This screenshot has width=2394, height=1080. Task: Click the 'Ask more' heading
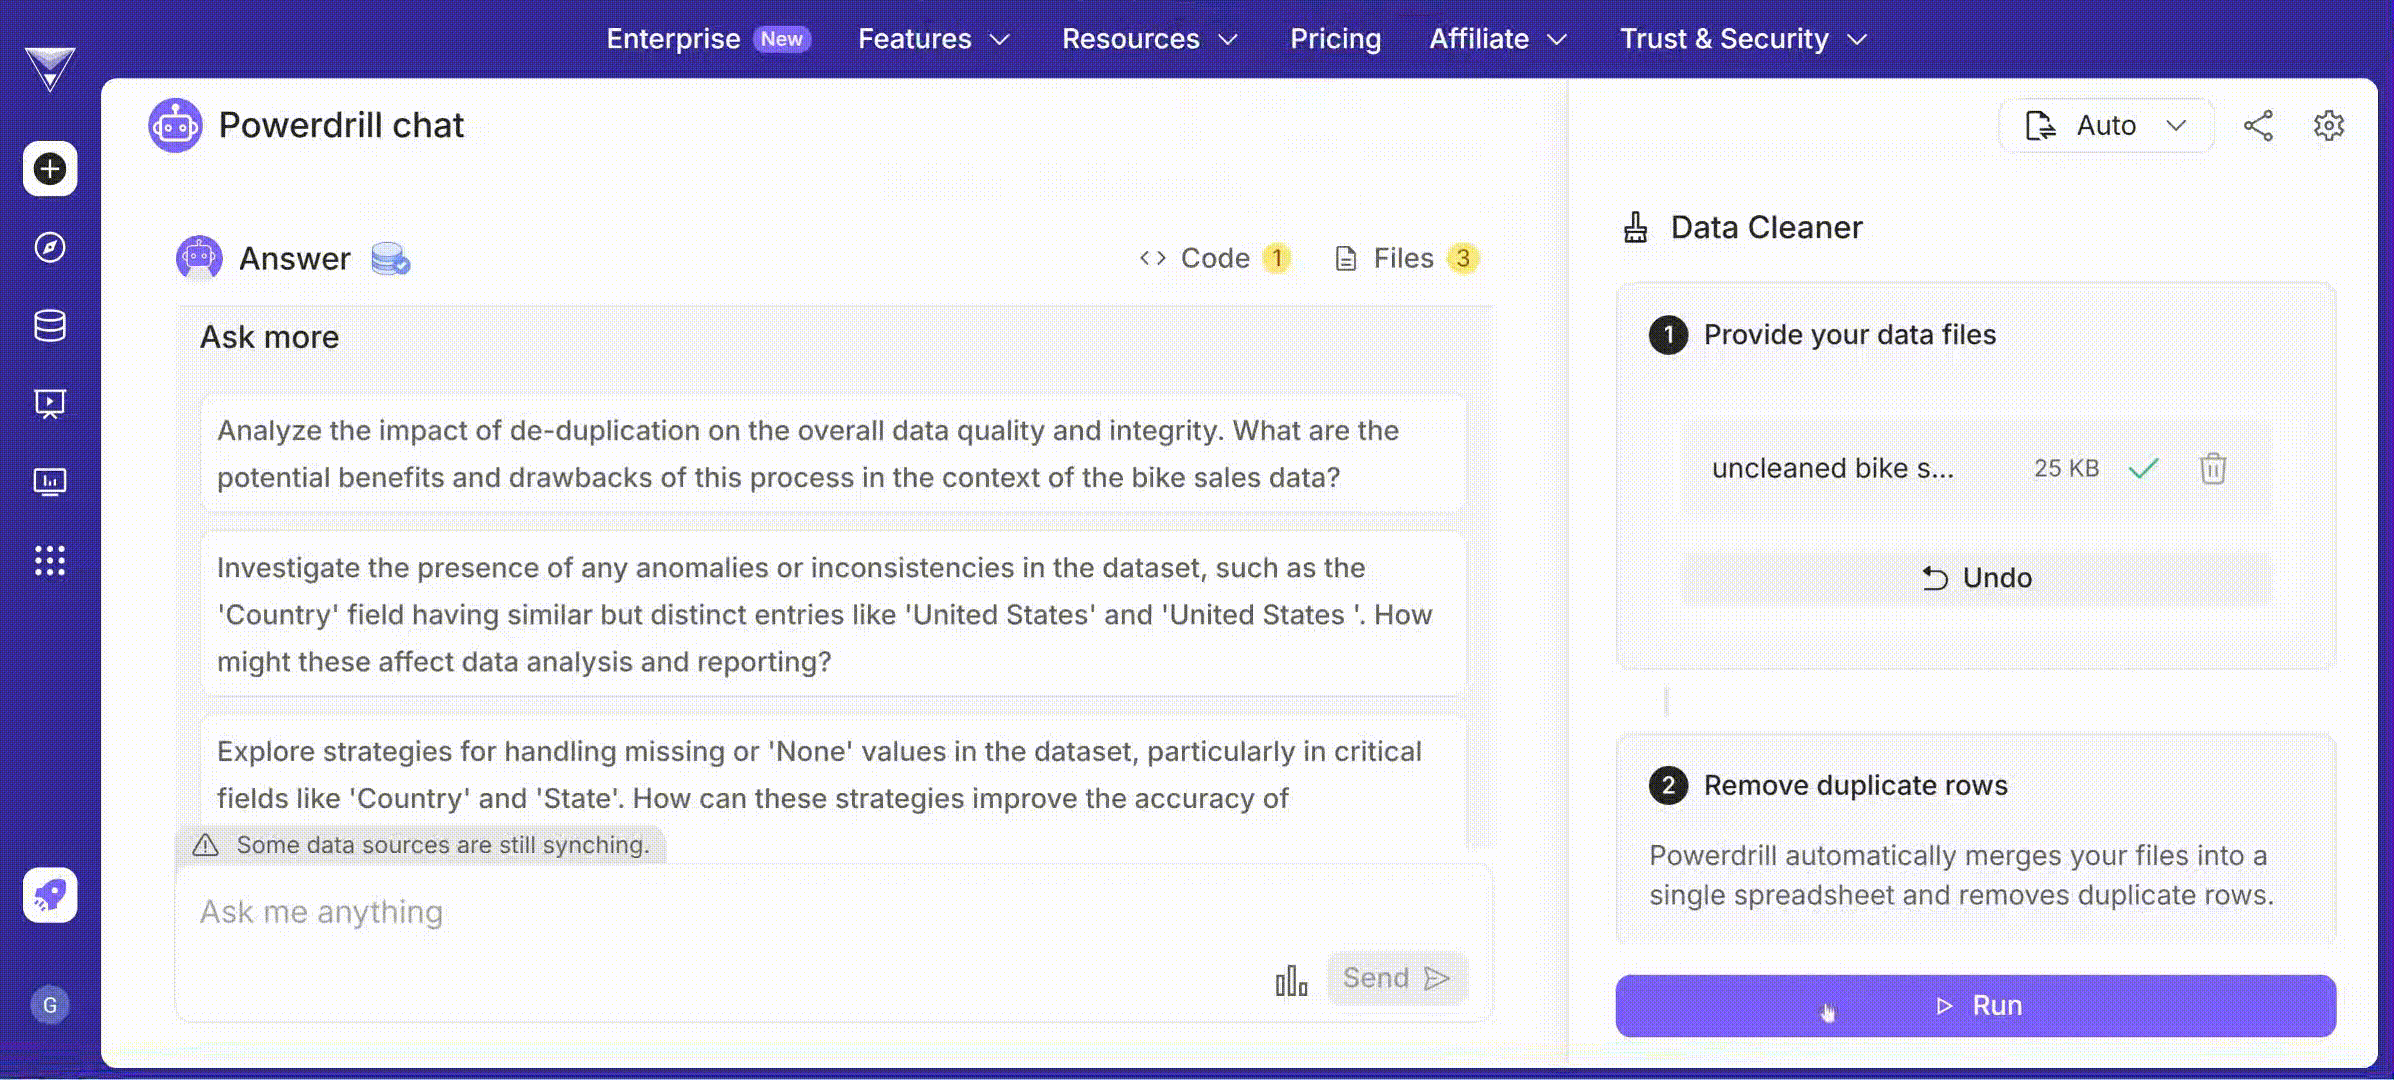click(x=269, y=337)
